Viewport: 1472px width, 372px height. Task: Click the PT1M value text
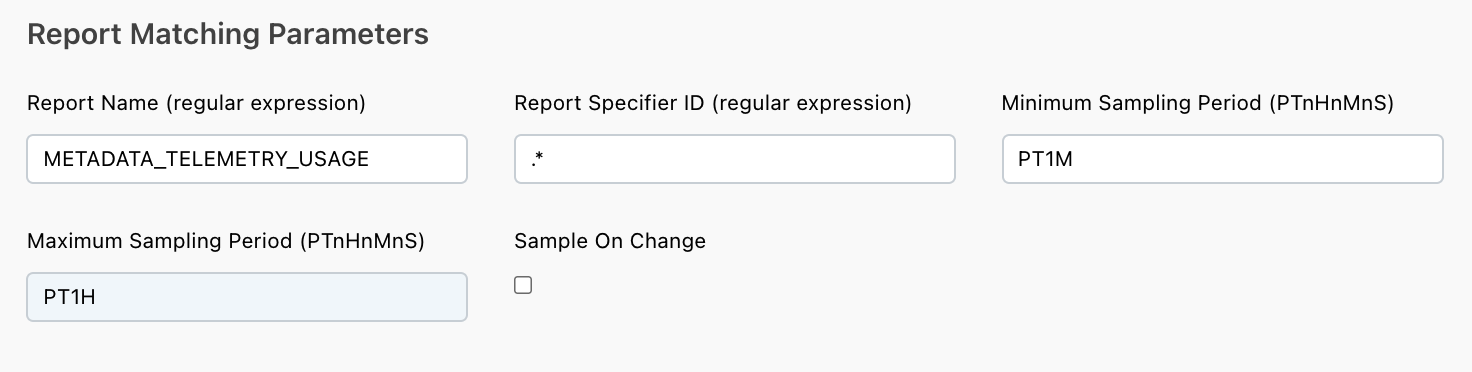pyautogui.click(x=1045, y=159)
